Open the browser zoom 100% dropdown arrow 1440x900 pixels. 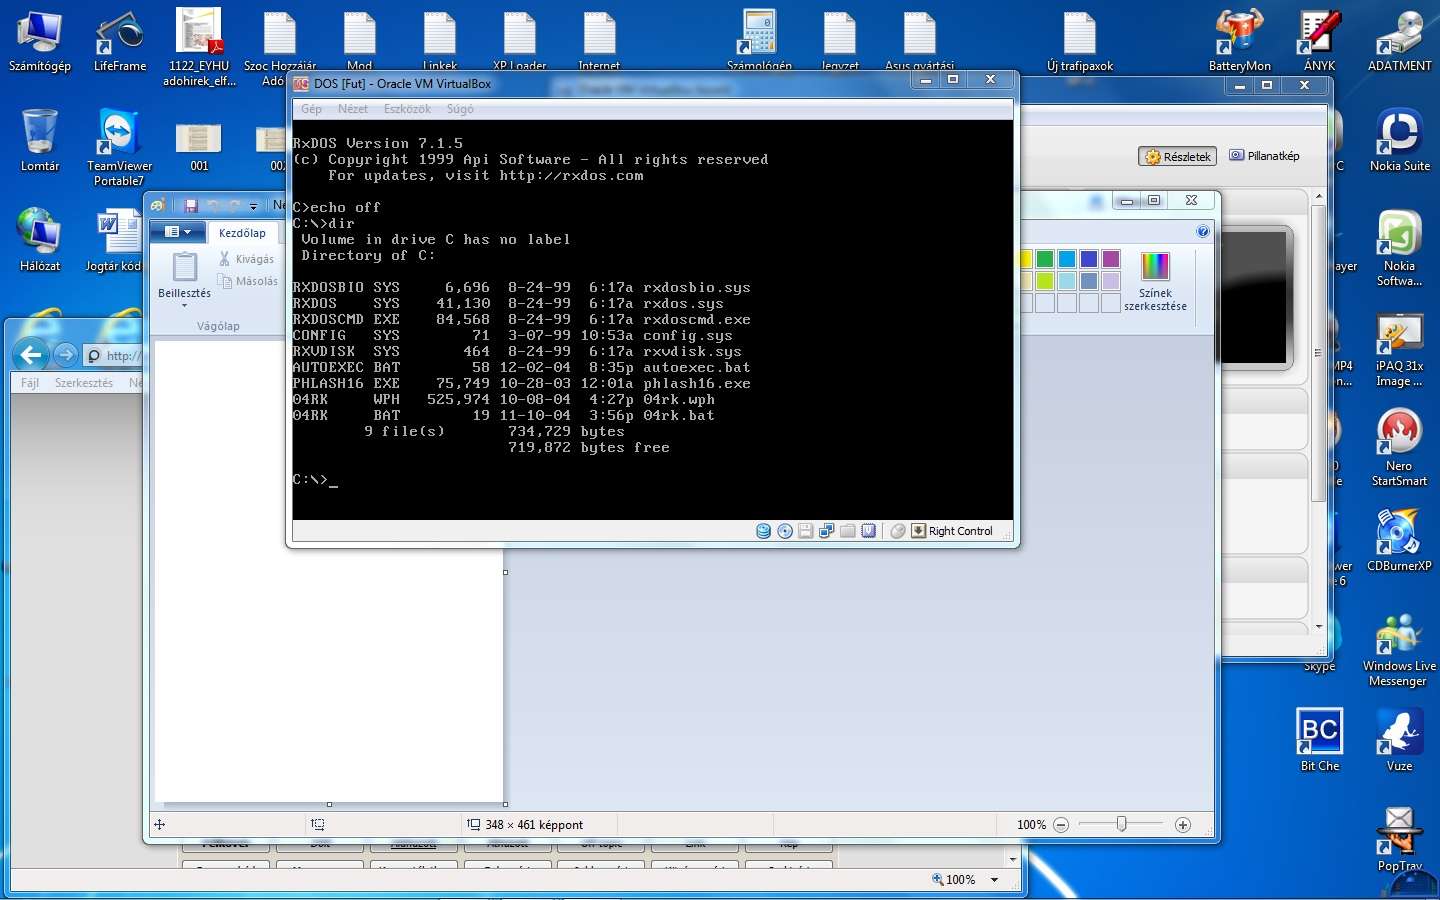point(994,880)
